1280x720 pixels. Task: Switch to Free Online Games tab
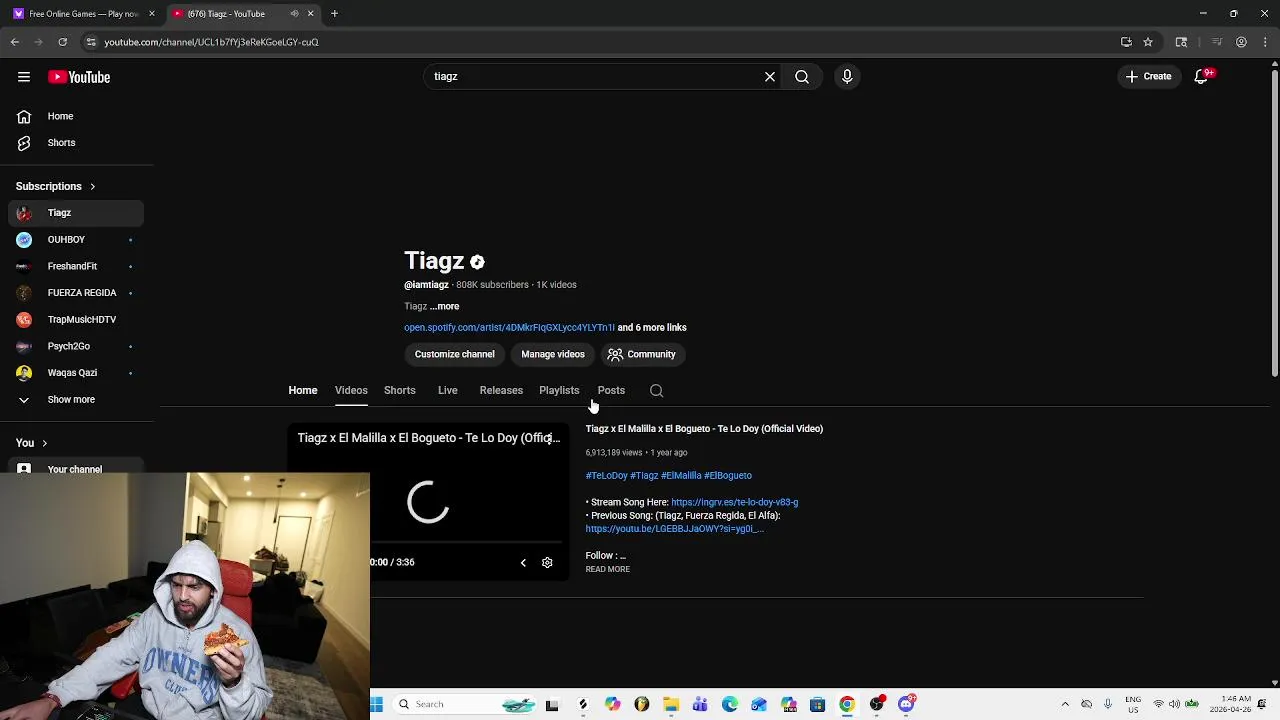tap(84, 14)
